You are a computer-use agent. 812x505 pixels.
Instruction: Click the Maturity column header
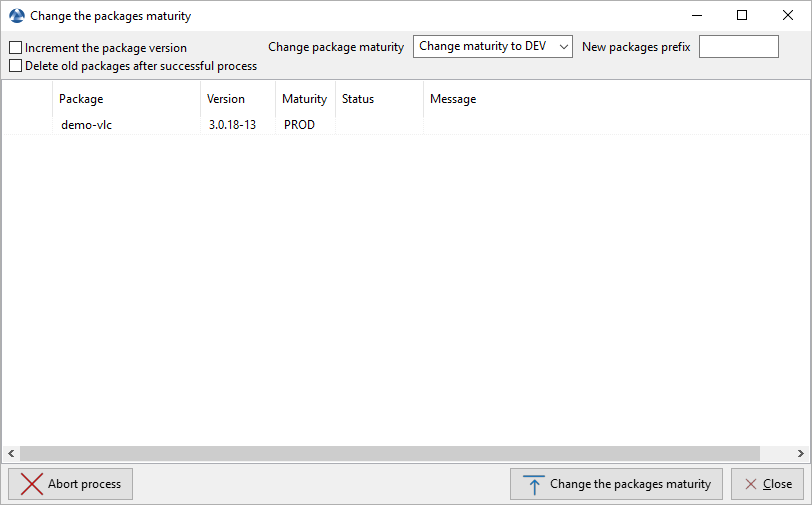click(304, 99)
